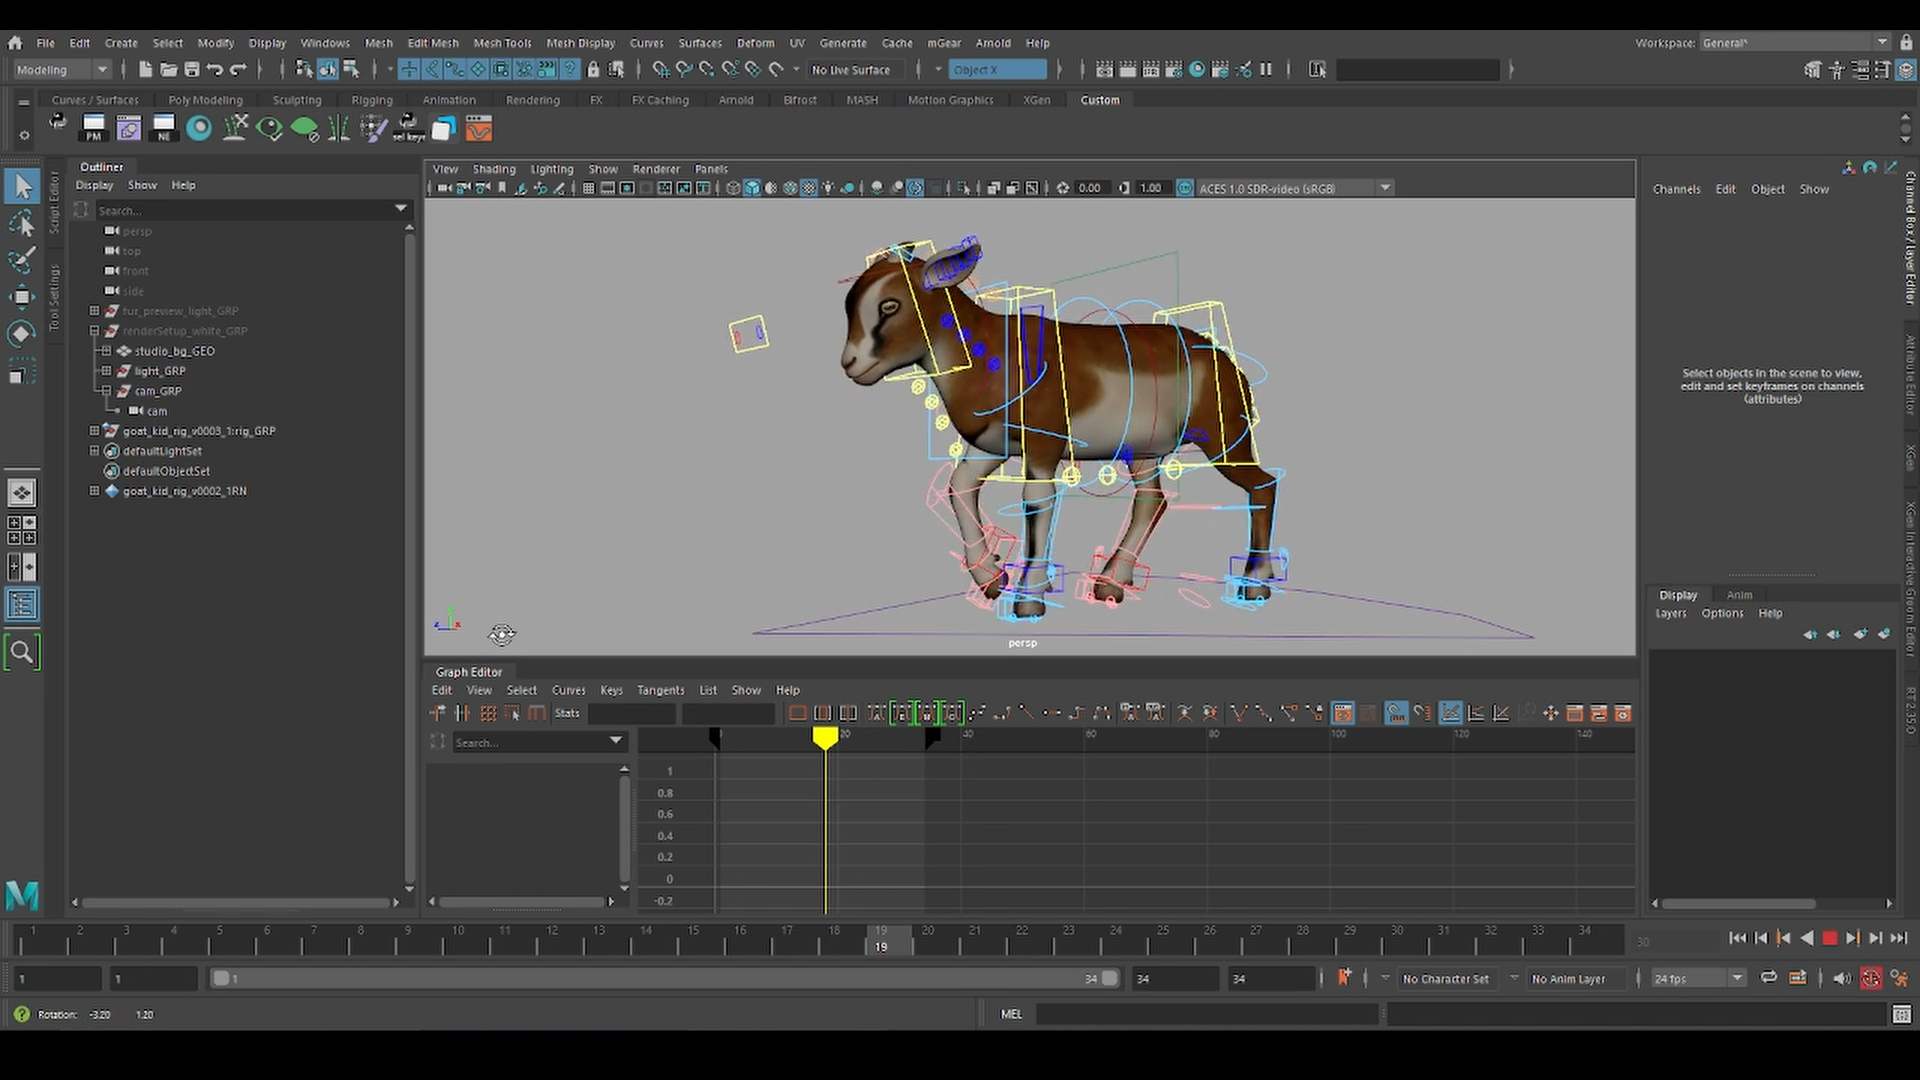Toggle the ACES color management icon
The width and height of the screenshot is (1920, 1080).
click(1185, 188)
